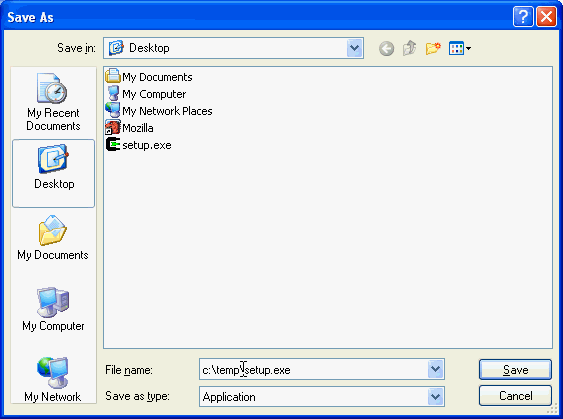Viewport: 563px width, 419px height.
Task: Create a new folder
Action: [x=433, y=48]
